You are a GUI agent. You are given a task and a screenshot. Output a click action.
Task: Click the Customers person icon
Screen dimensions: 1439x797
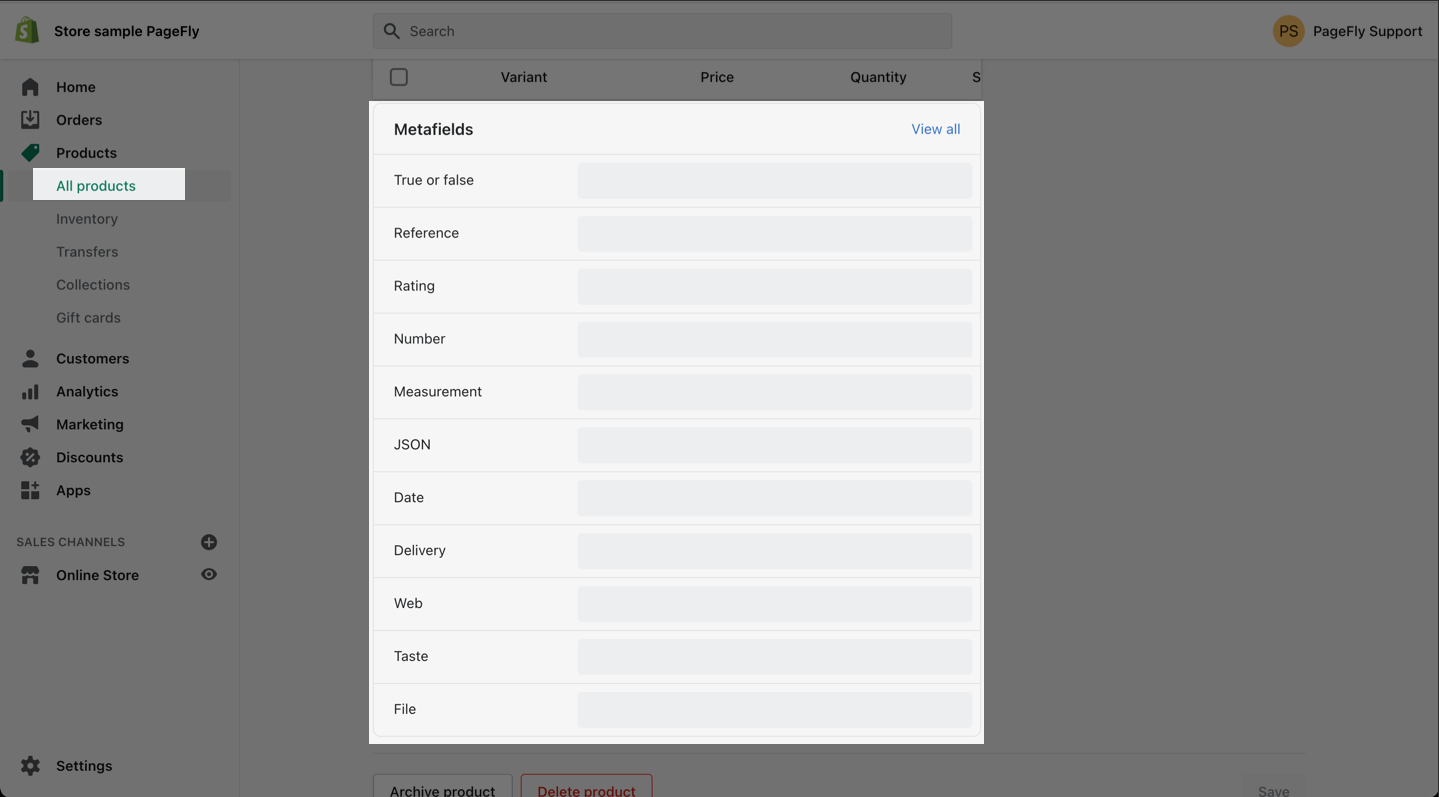tap(30, 358)
